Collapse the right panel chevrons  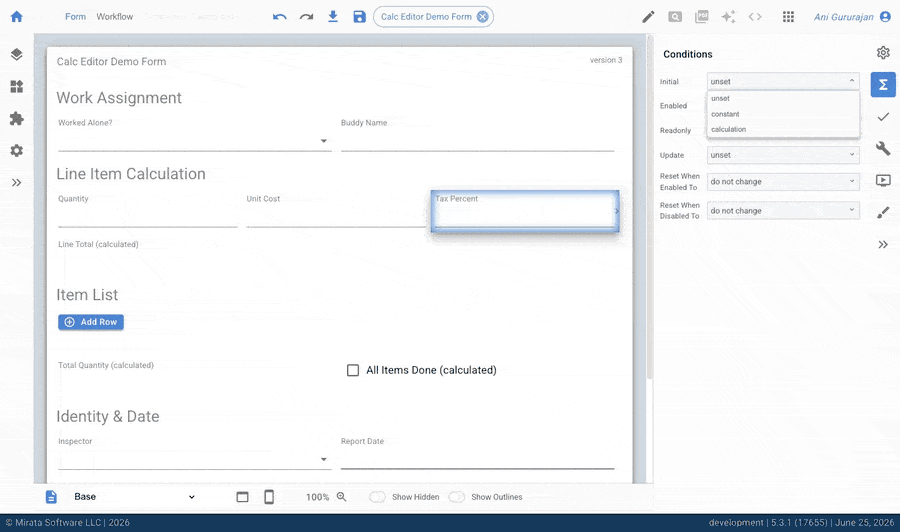[x=883, y=244]
